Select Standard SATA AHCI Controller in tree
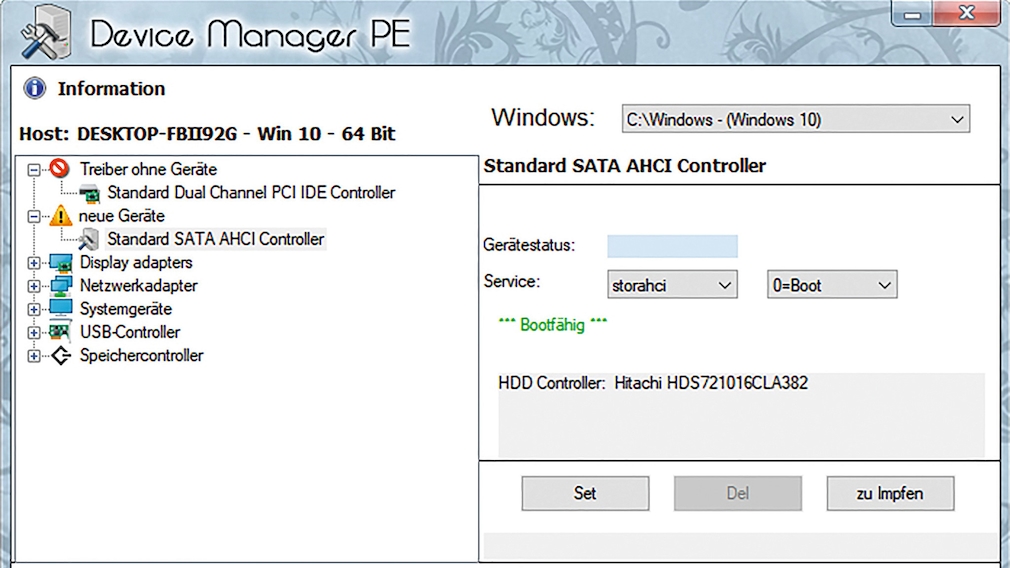The image size is (1010, 568). pos(215,239)
